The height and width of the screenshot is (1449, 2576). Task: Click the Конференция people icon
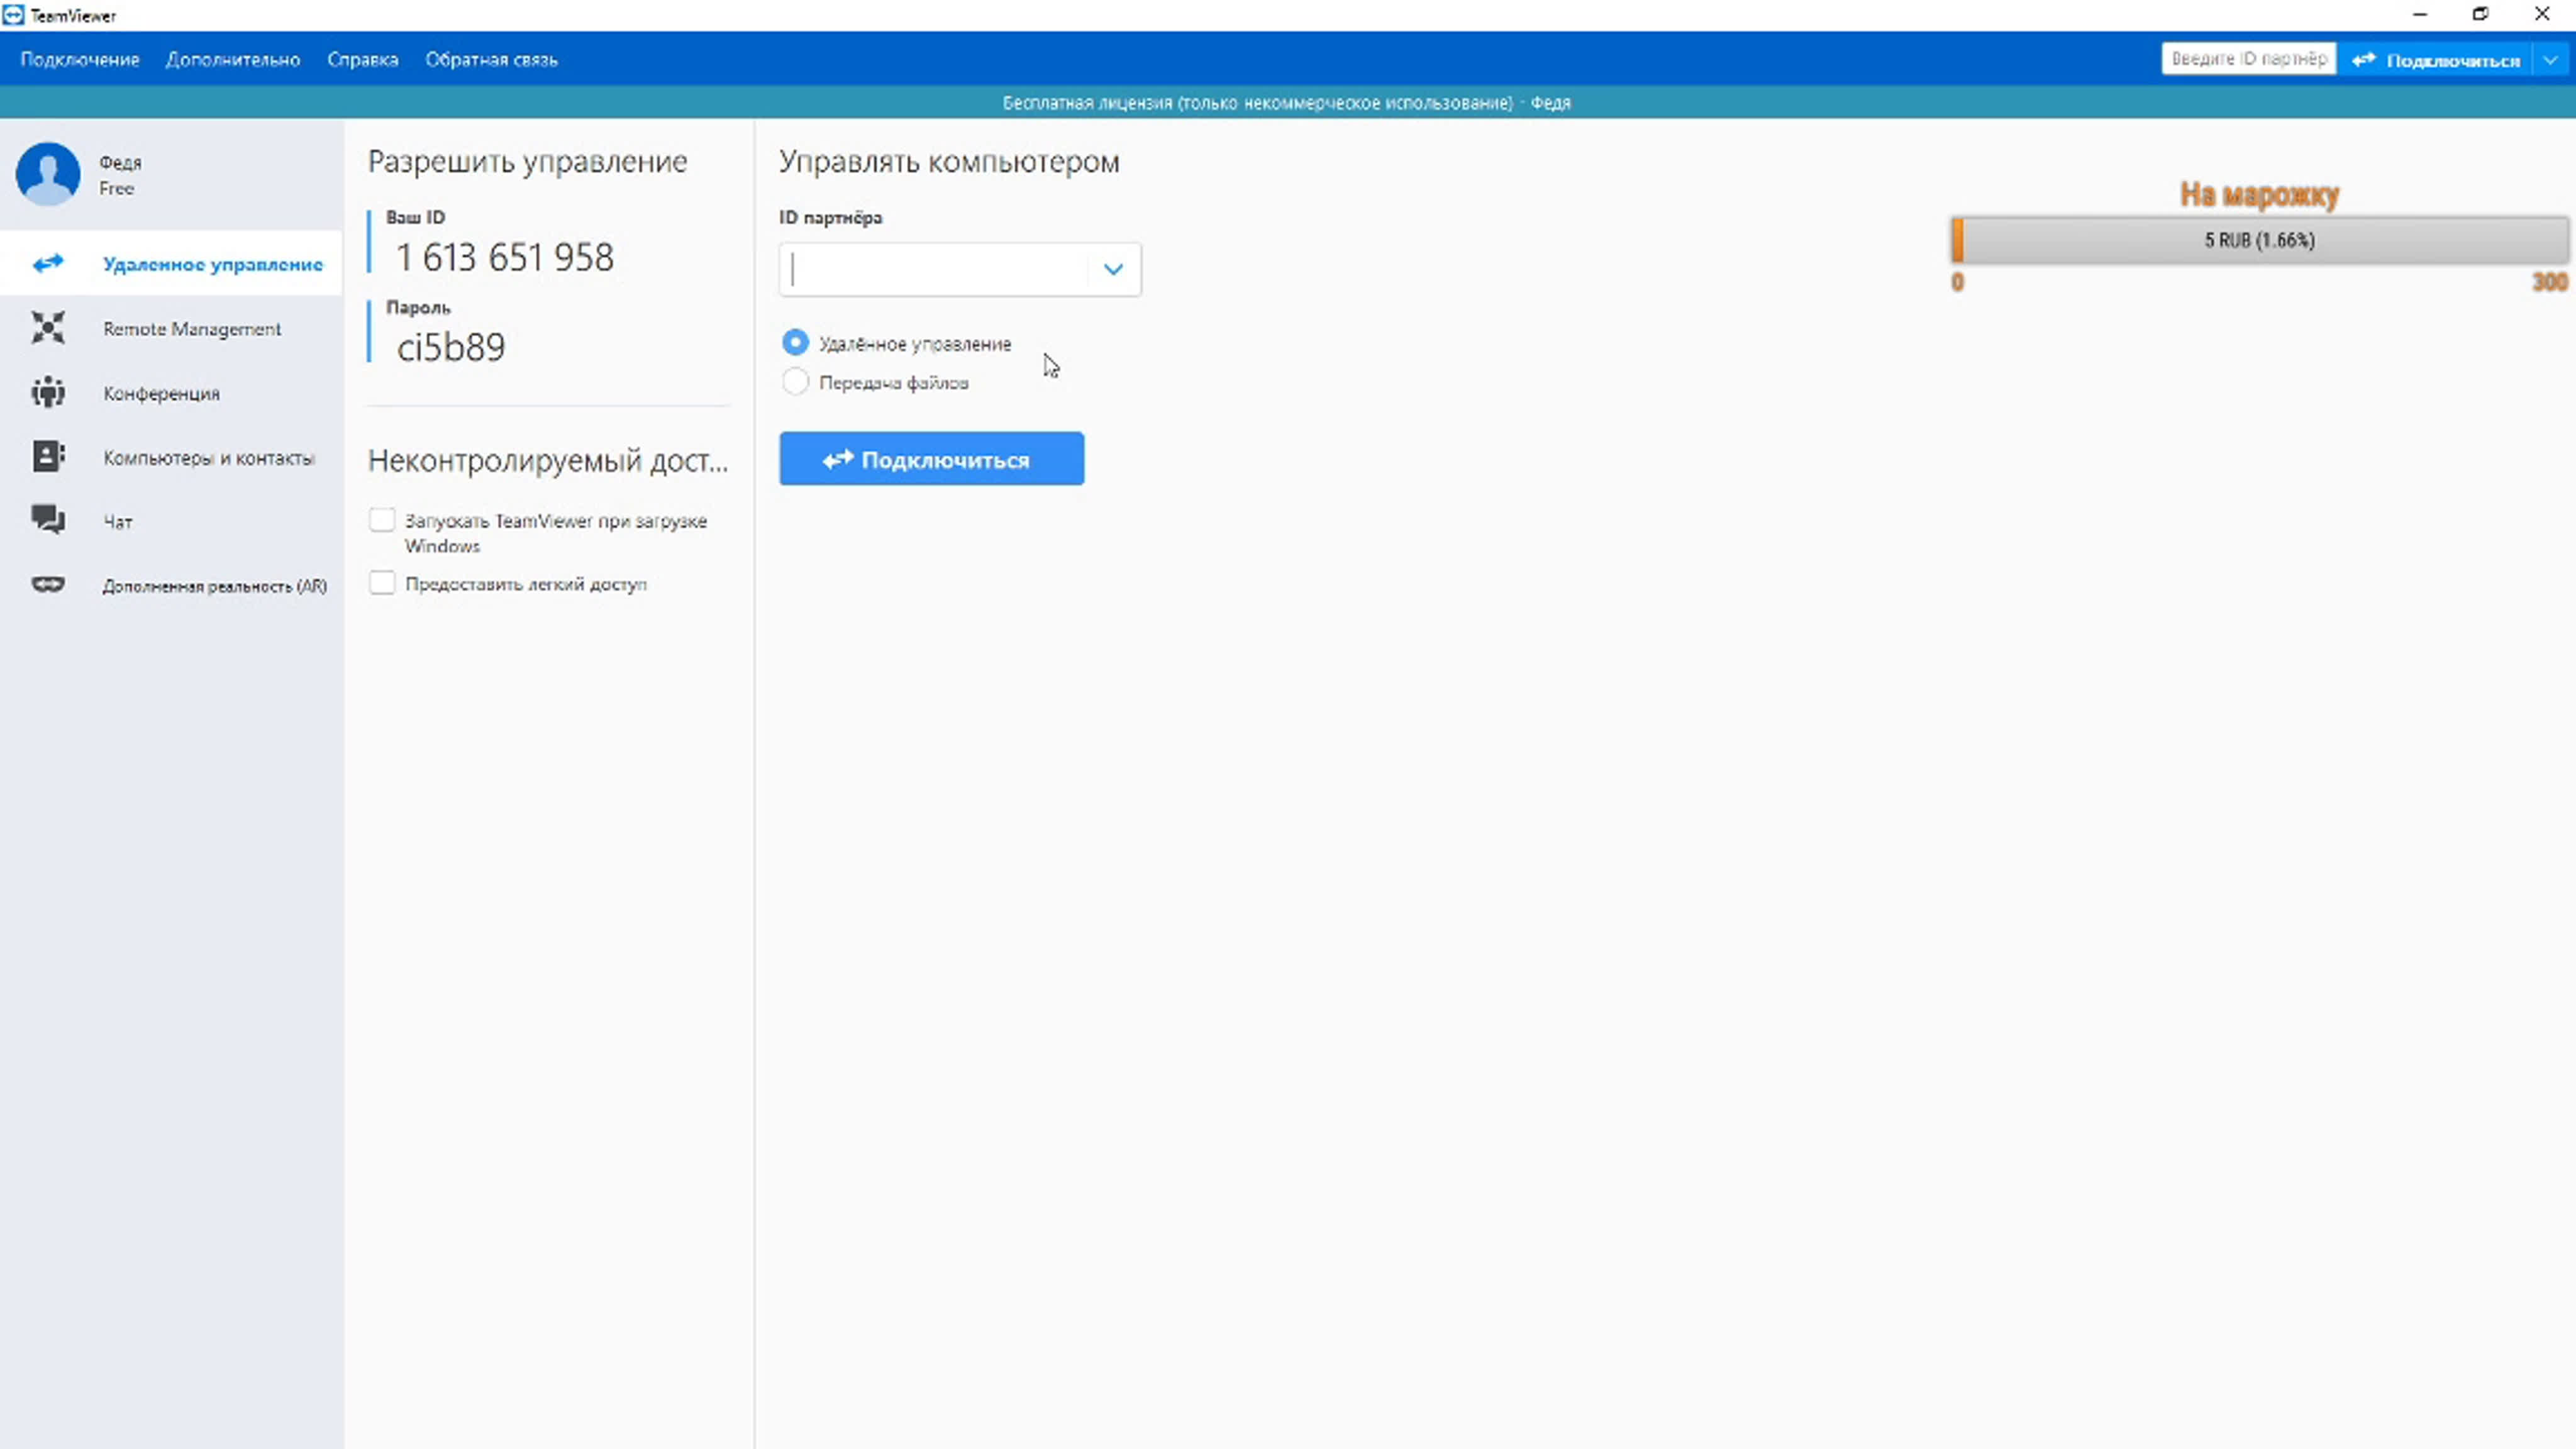[48, 392]
